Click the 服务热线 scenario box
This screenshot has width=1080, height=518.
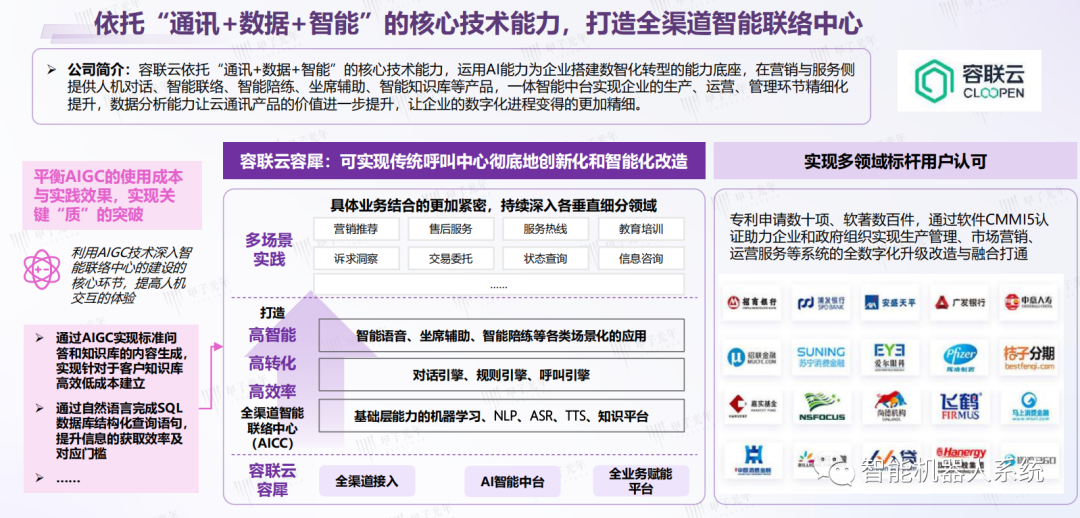click(x=546, y=229)
